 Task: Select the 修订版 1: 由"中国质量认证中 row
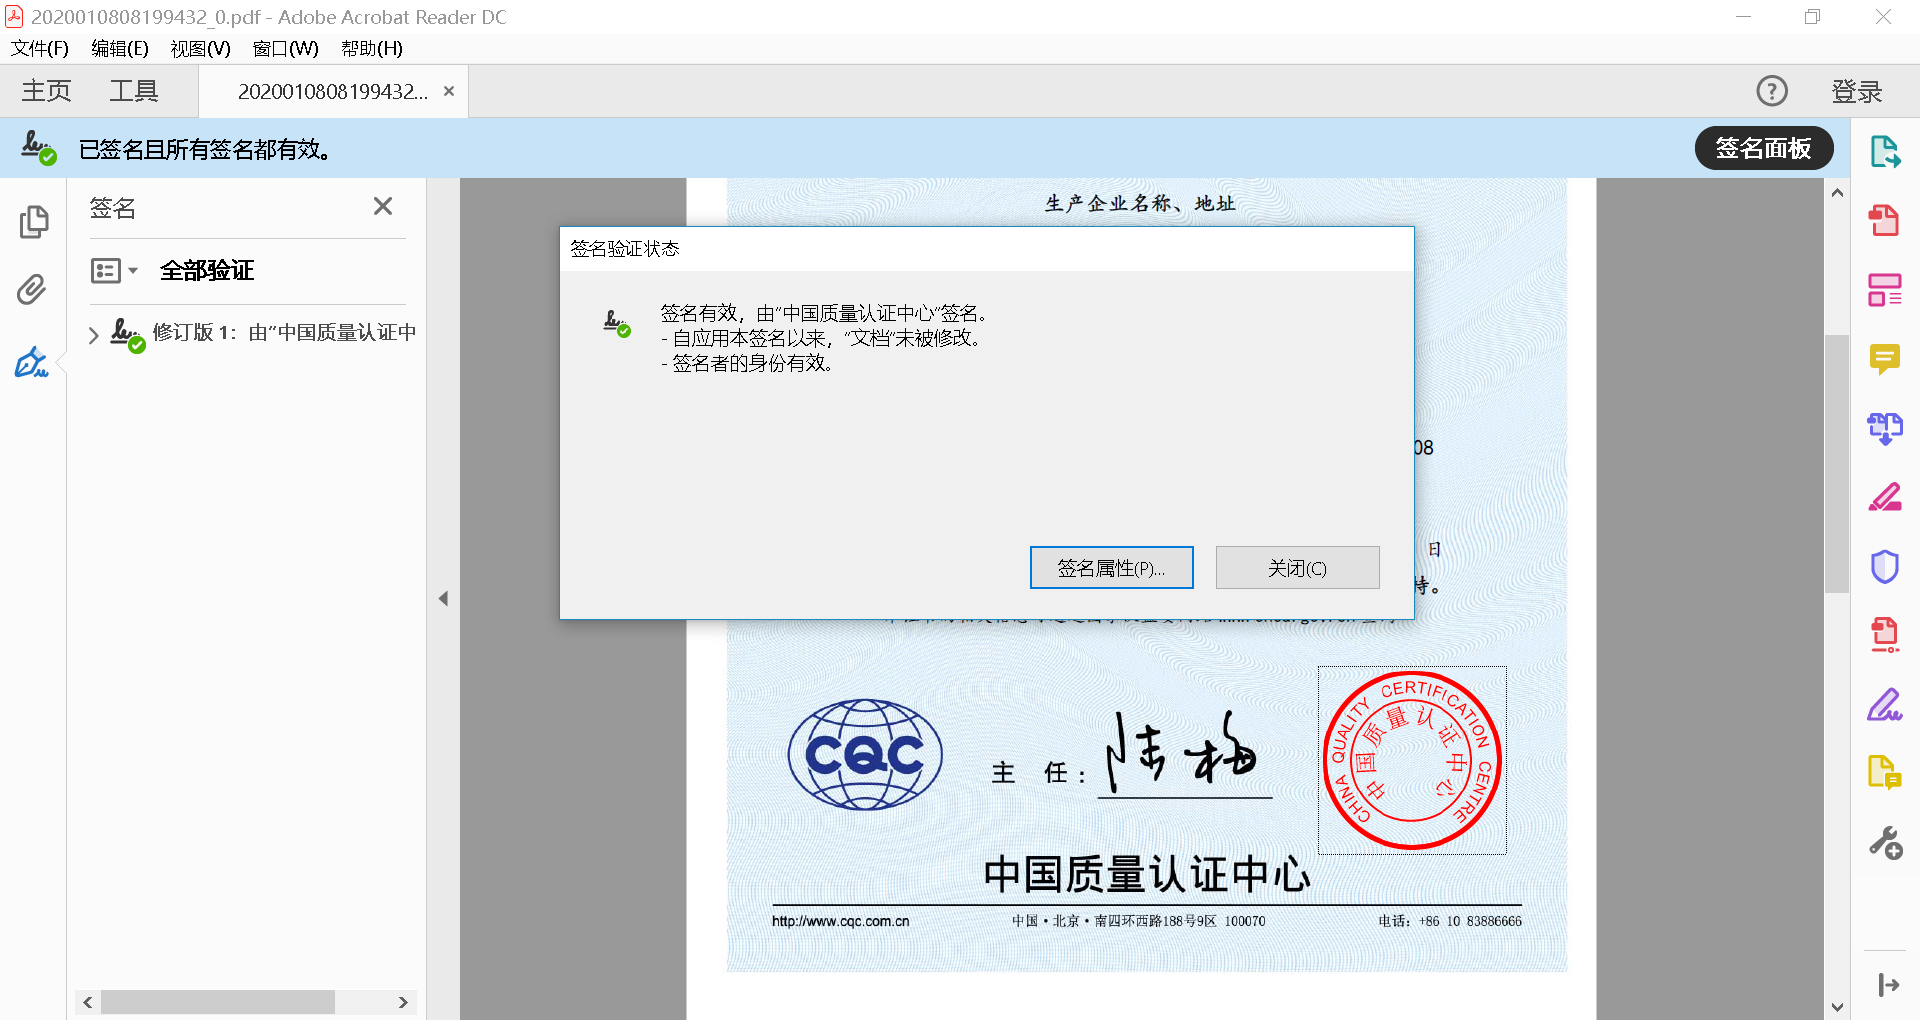tap(283, 333)
